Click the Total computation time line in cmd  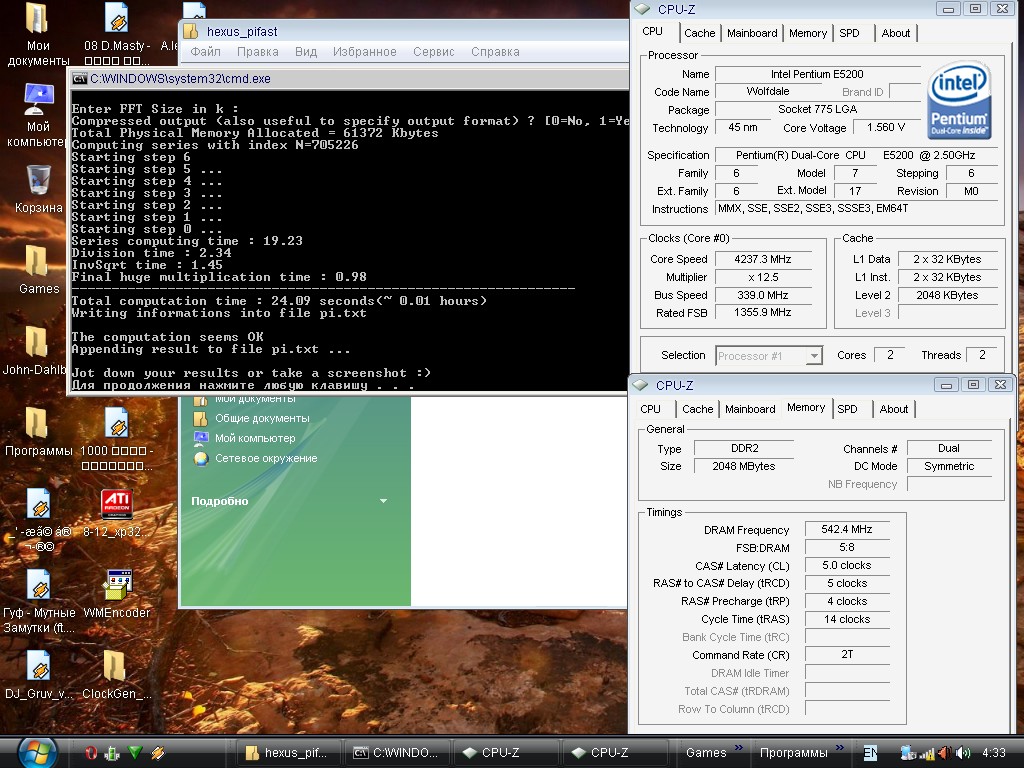pos(279,301)
